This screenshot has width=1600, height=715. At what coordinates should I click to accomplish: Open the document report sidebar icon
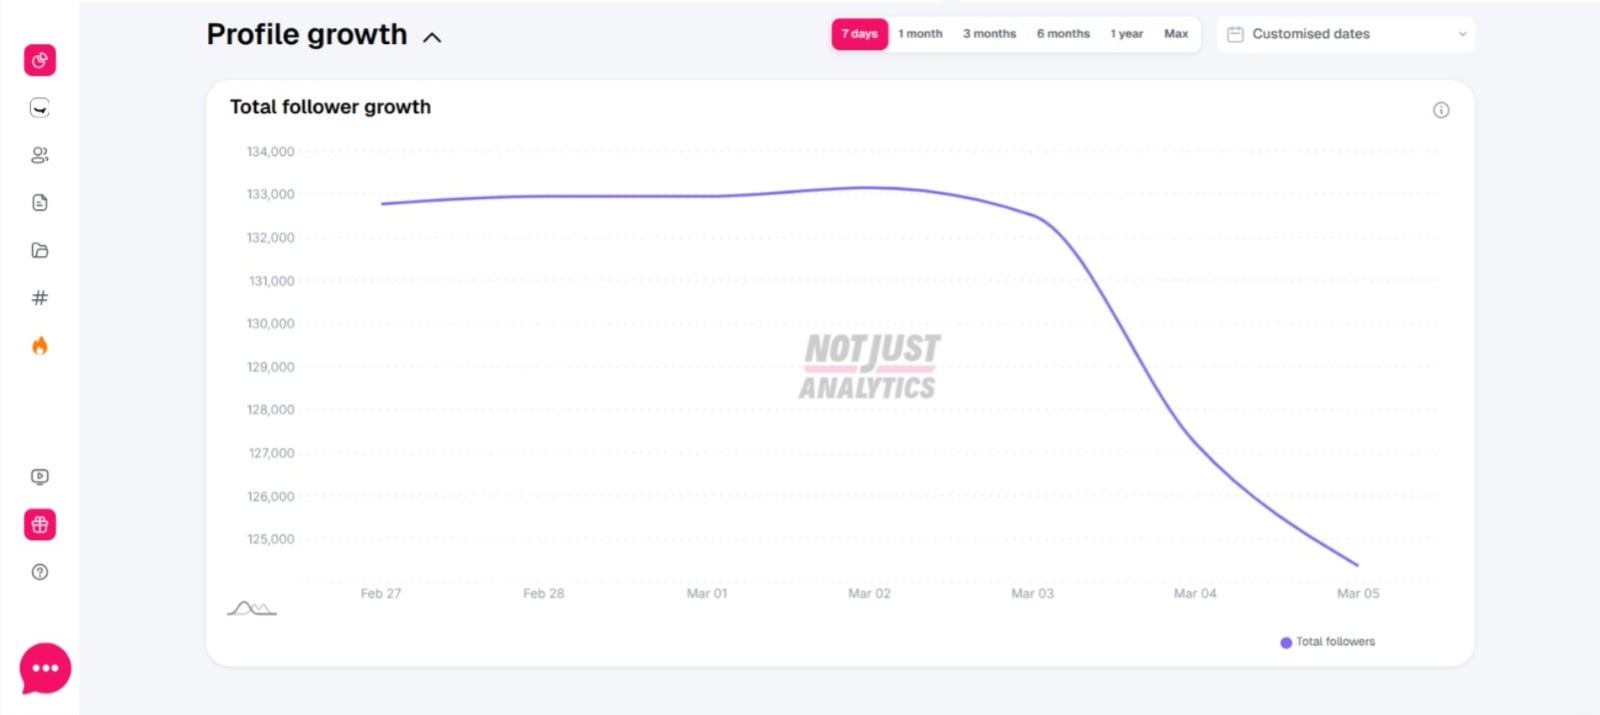tap(40, 203)
